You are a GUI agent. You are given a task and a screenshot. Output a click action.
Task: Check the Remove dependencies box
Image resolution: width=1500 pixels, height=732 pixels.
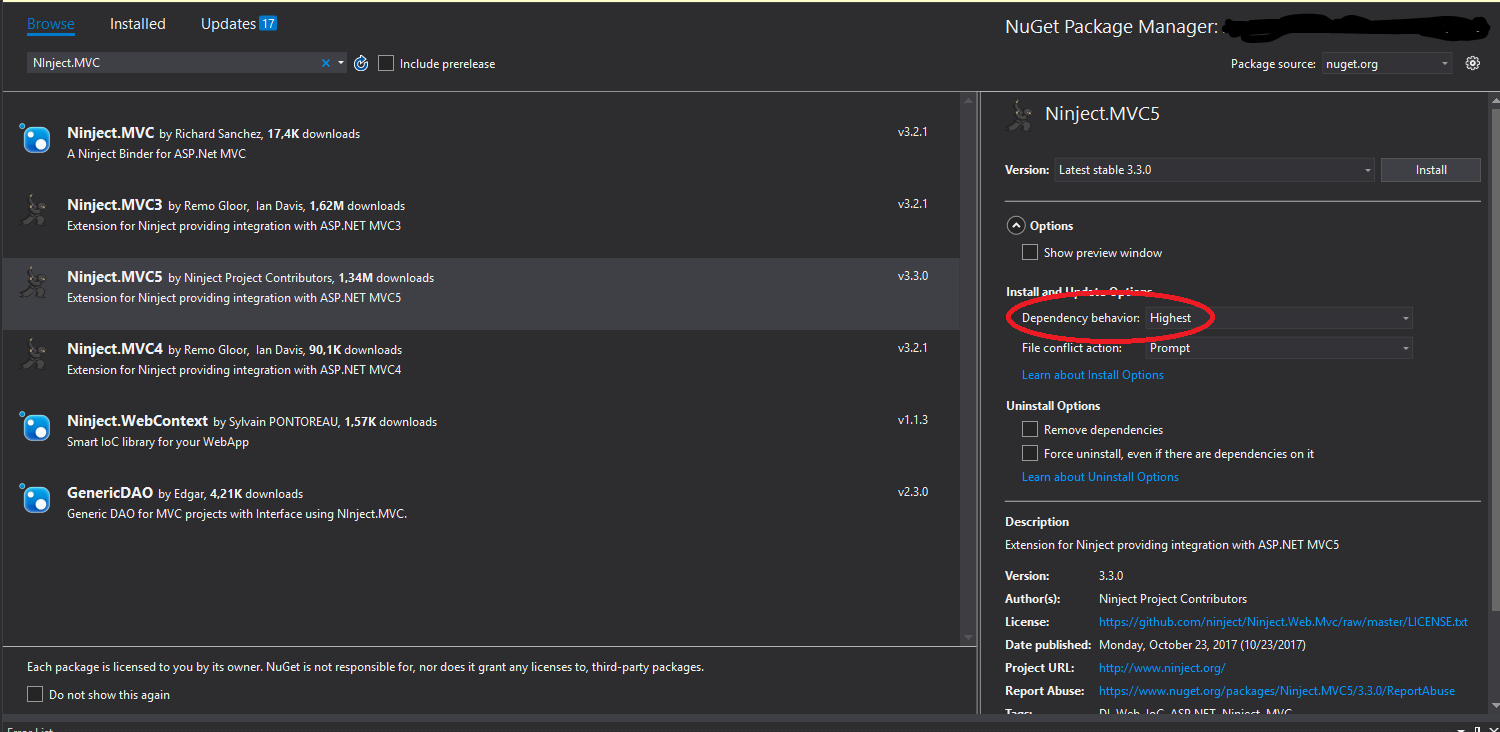1030,429
